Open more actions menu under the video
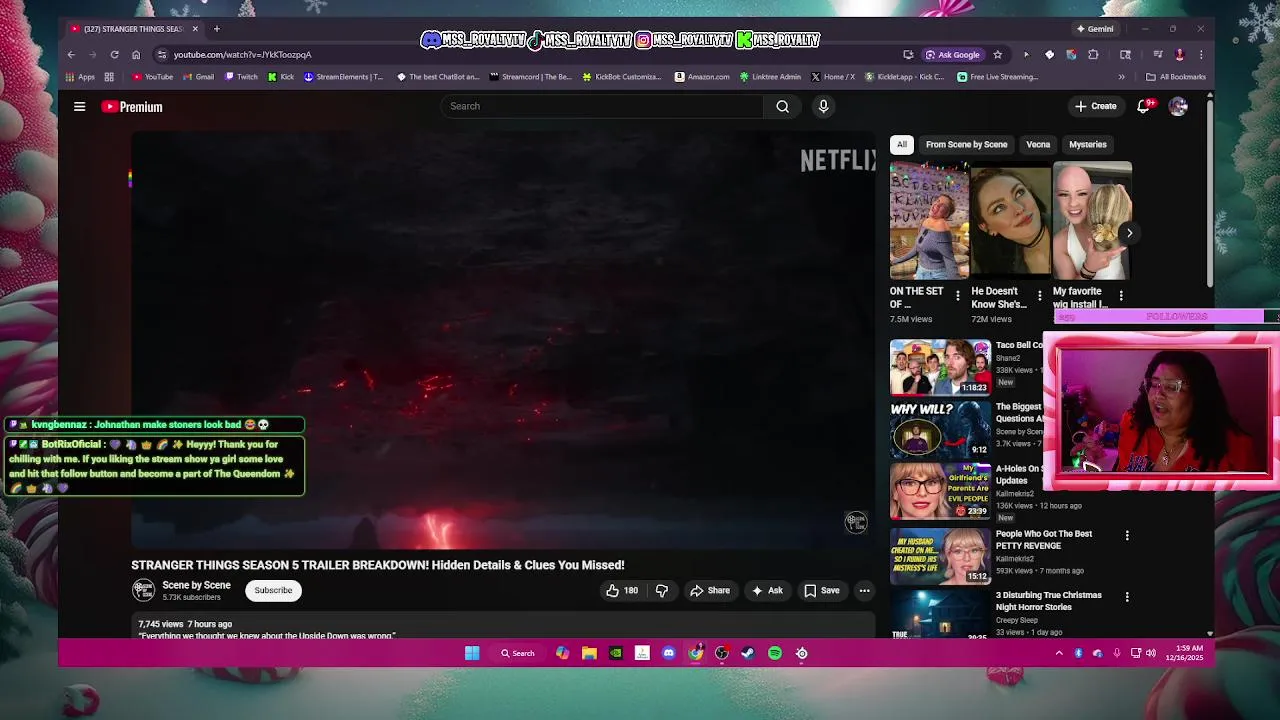1280x720 pixels. click(x=864, y=591)
